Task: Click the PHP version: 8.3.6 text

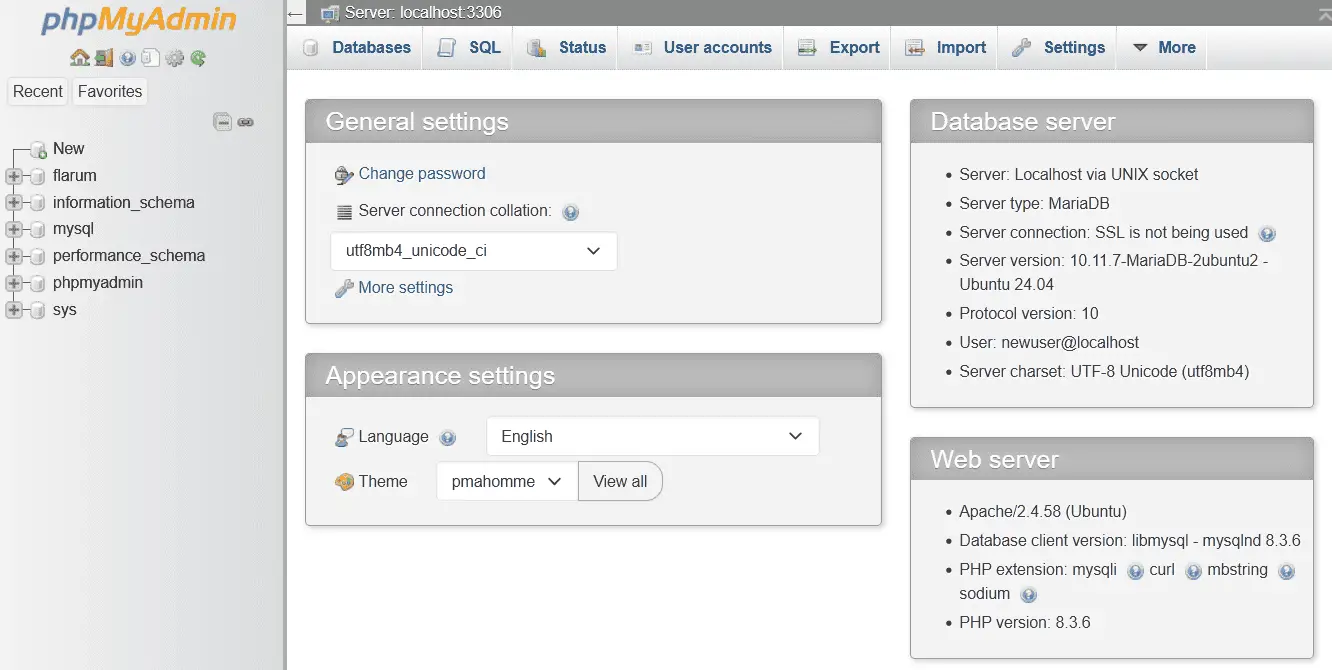Action: (1025, 622)
